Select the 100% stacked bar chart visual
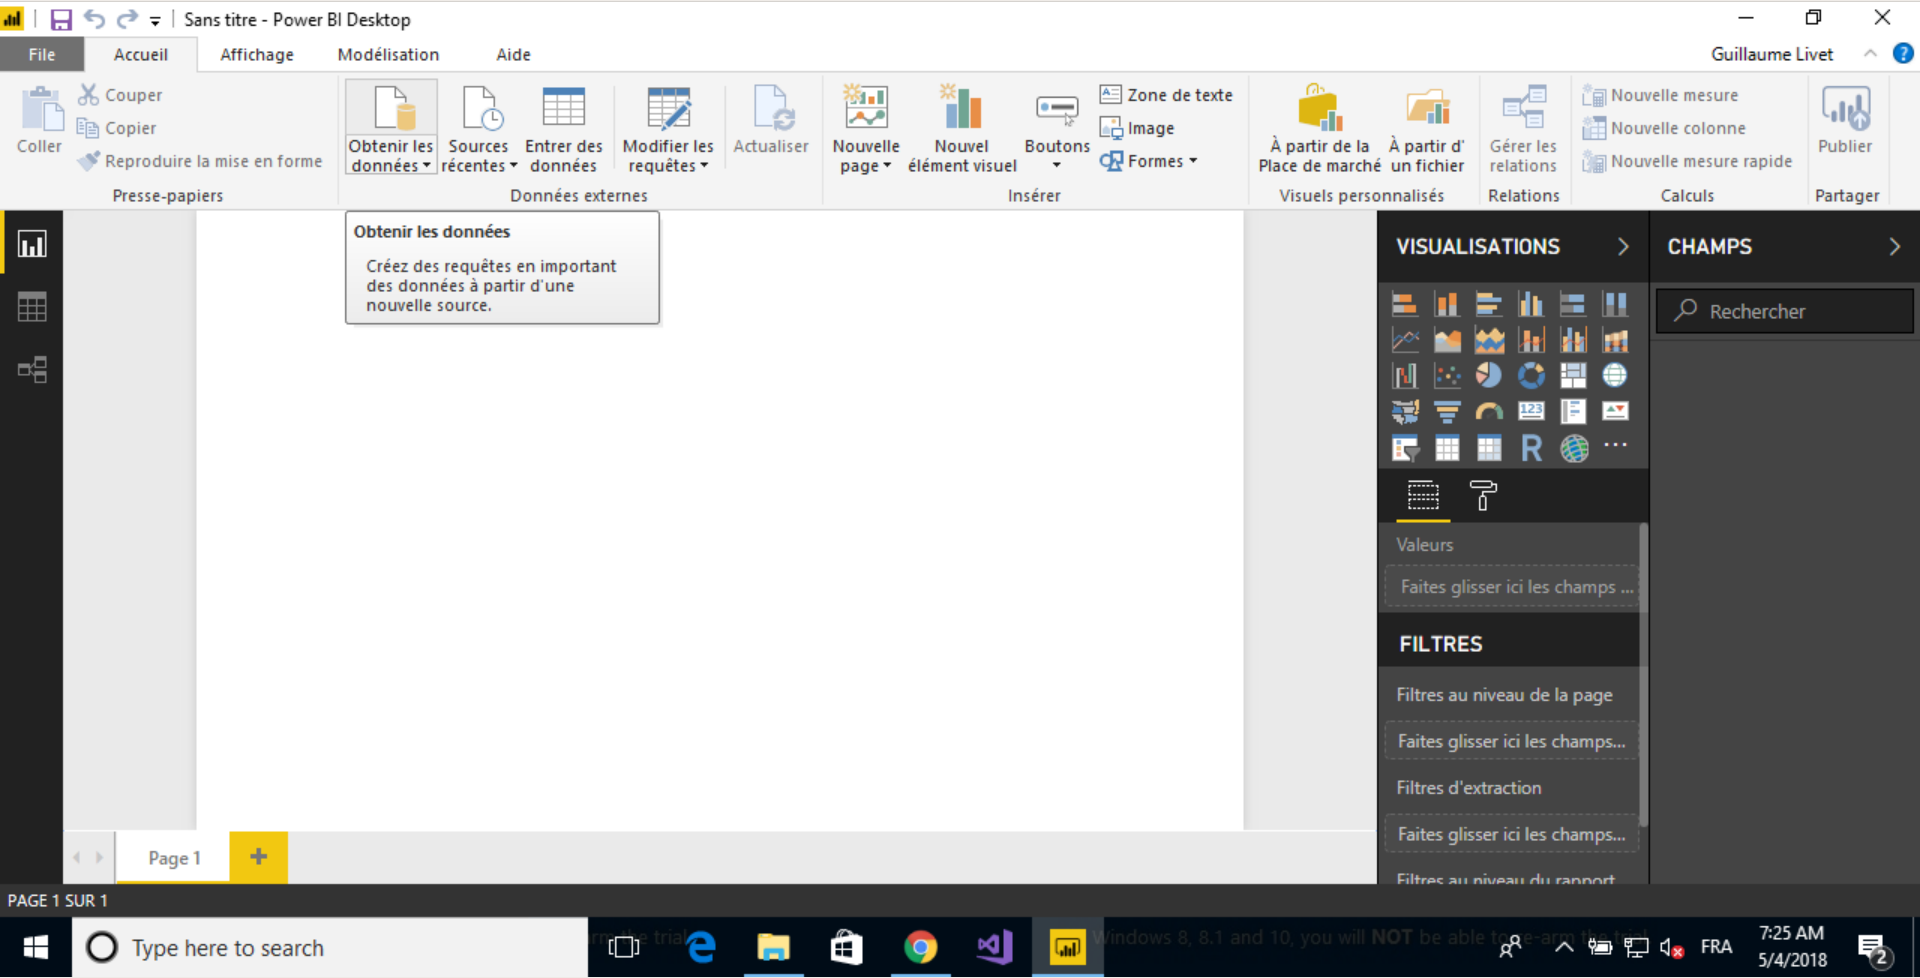This screenshot has height=978, width=1920. point(1573,304)
